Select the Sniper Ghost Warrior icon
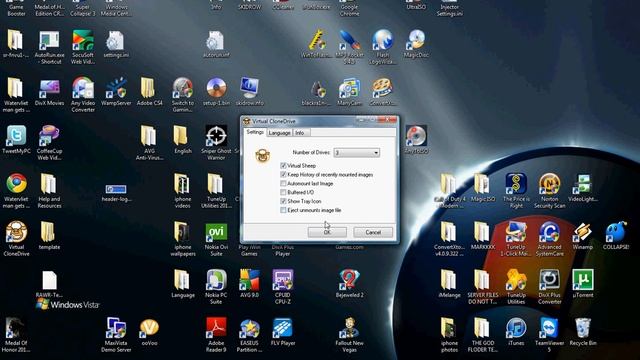The width and height of the screenshot is (640, 360). tap(216, 143)
